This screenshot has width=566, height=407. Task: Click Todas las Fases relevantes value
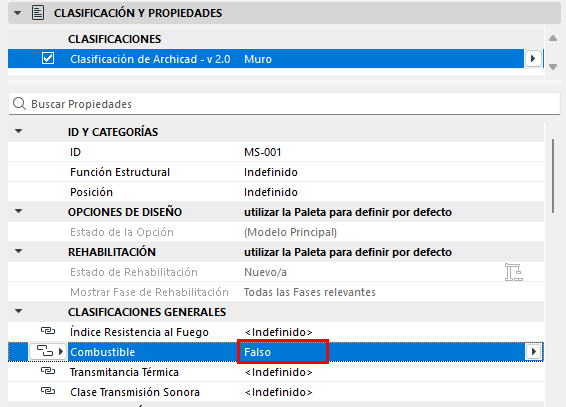310,292
